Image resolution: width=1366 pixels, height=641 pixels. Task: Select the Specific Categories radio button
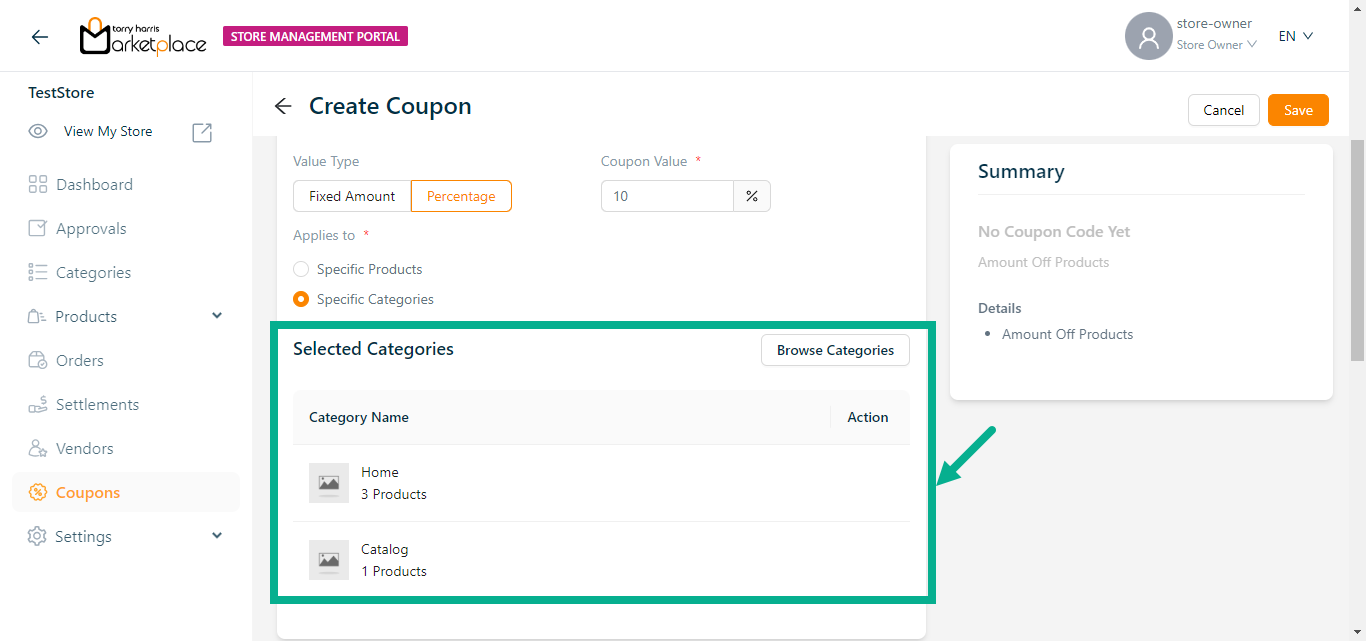(x=301, y=299)
